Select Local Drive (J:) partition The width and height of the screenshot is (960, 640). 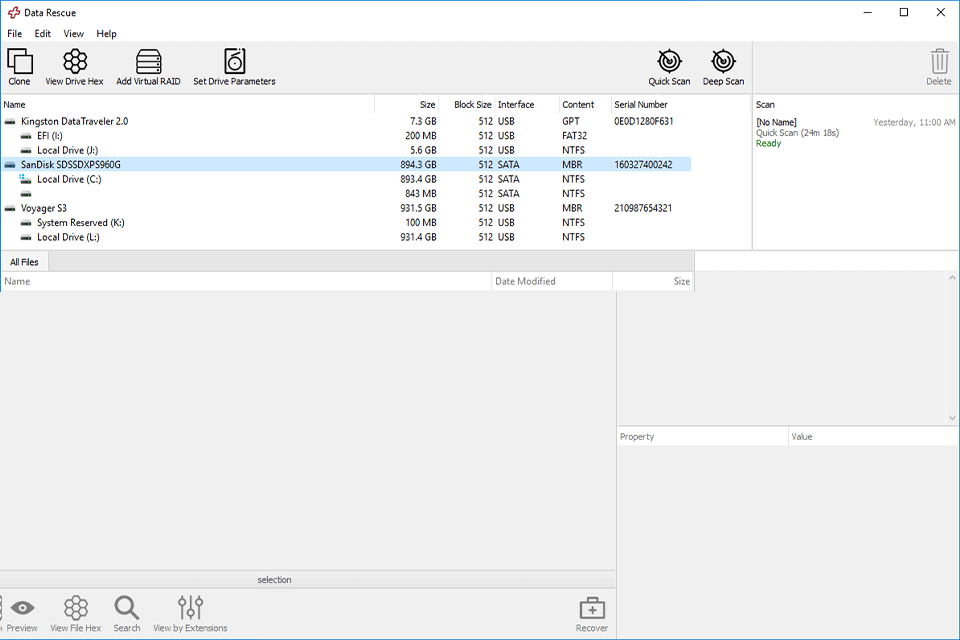(67, 151)
